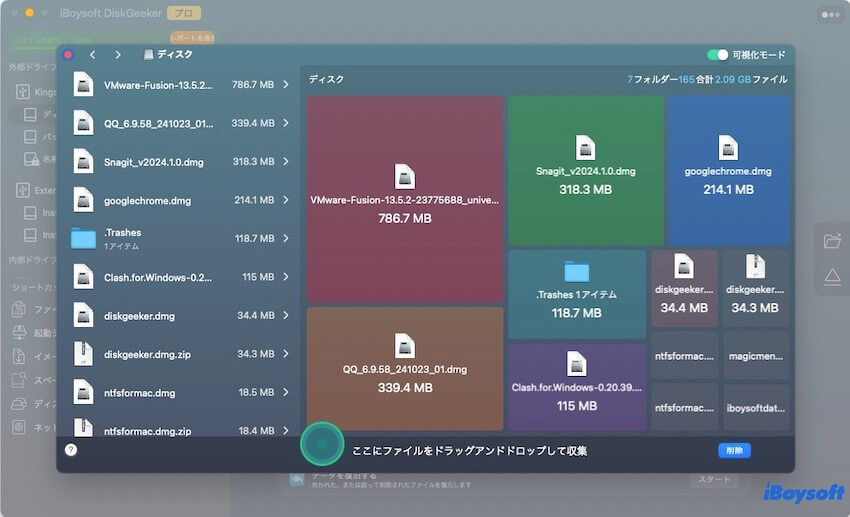Click the 削除 button
Screen dimensions: 850x517
click(734, 450)
